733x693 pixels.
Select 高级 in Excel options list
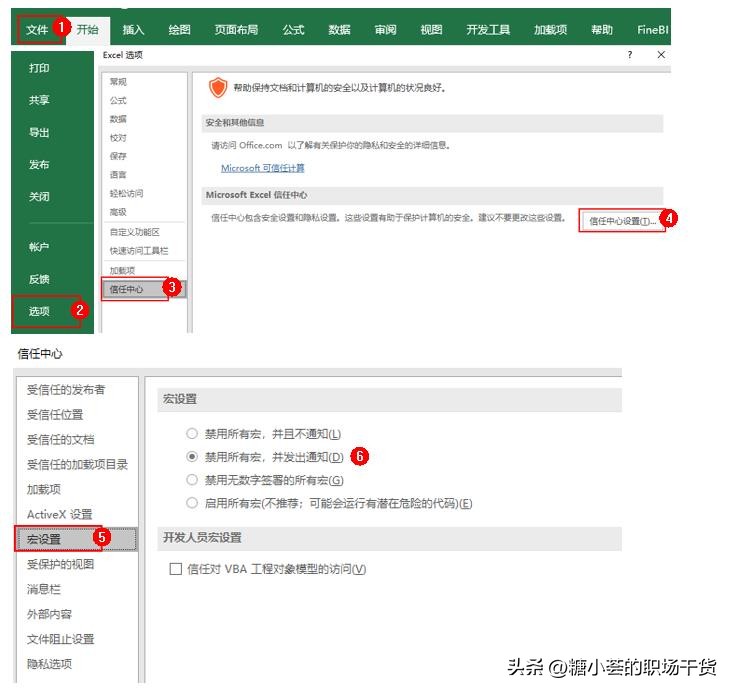tap(118, 212)
